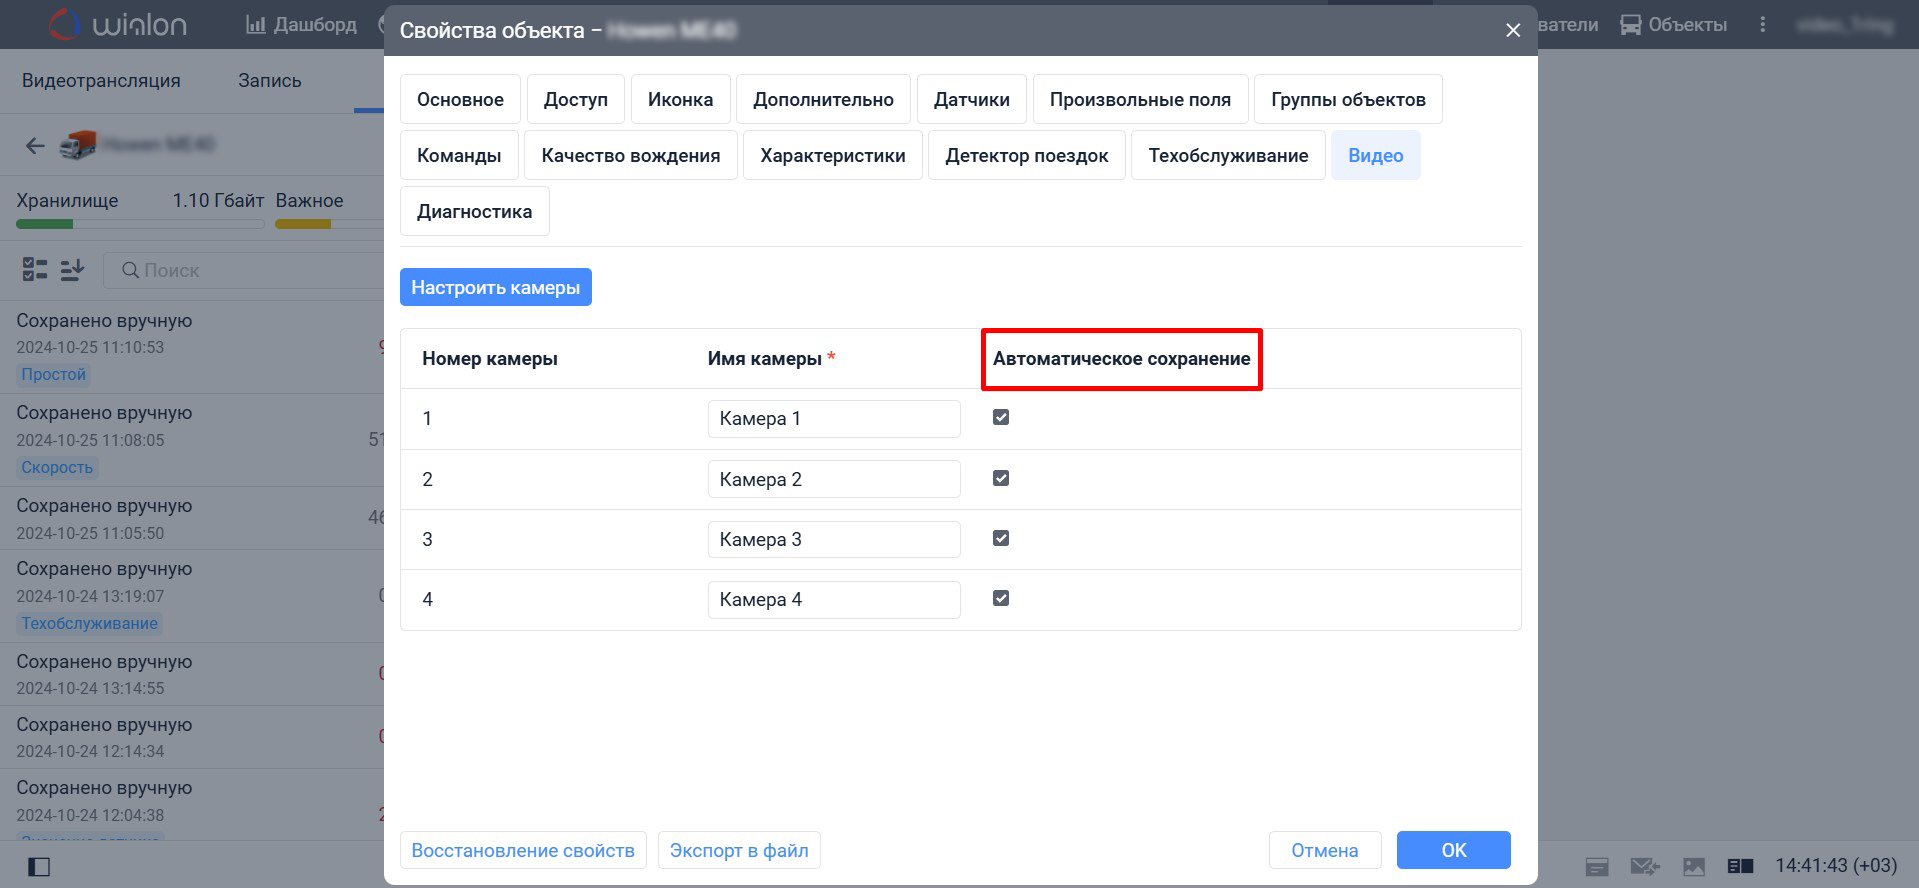Switch to the Запись tab

(270, 80)
